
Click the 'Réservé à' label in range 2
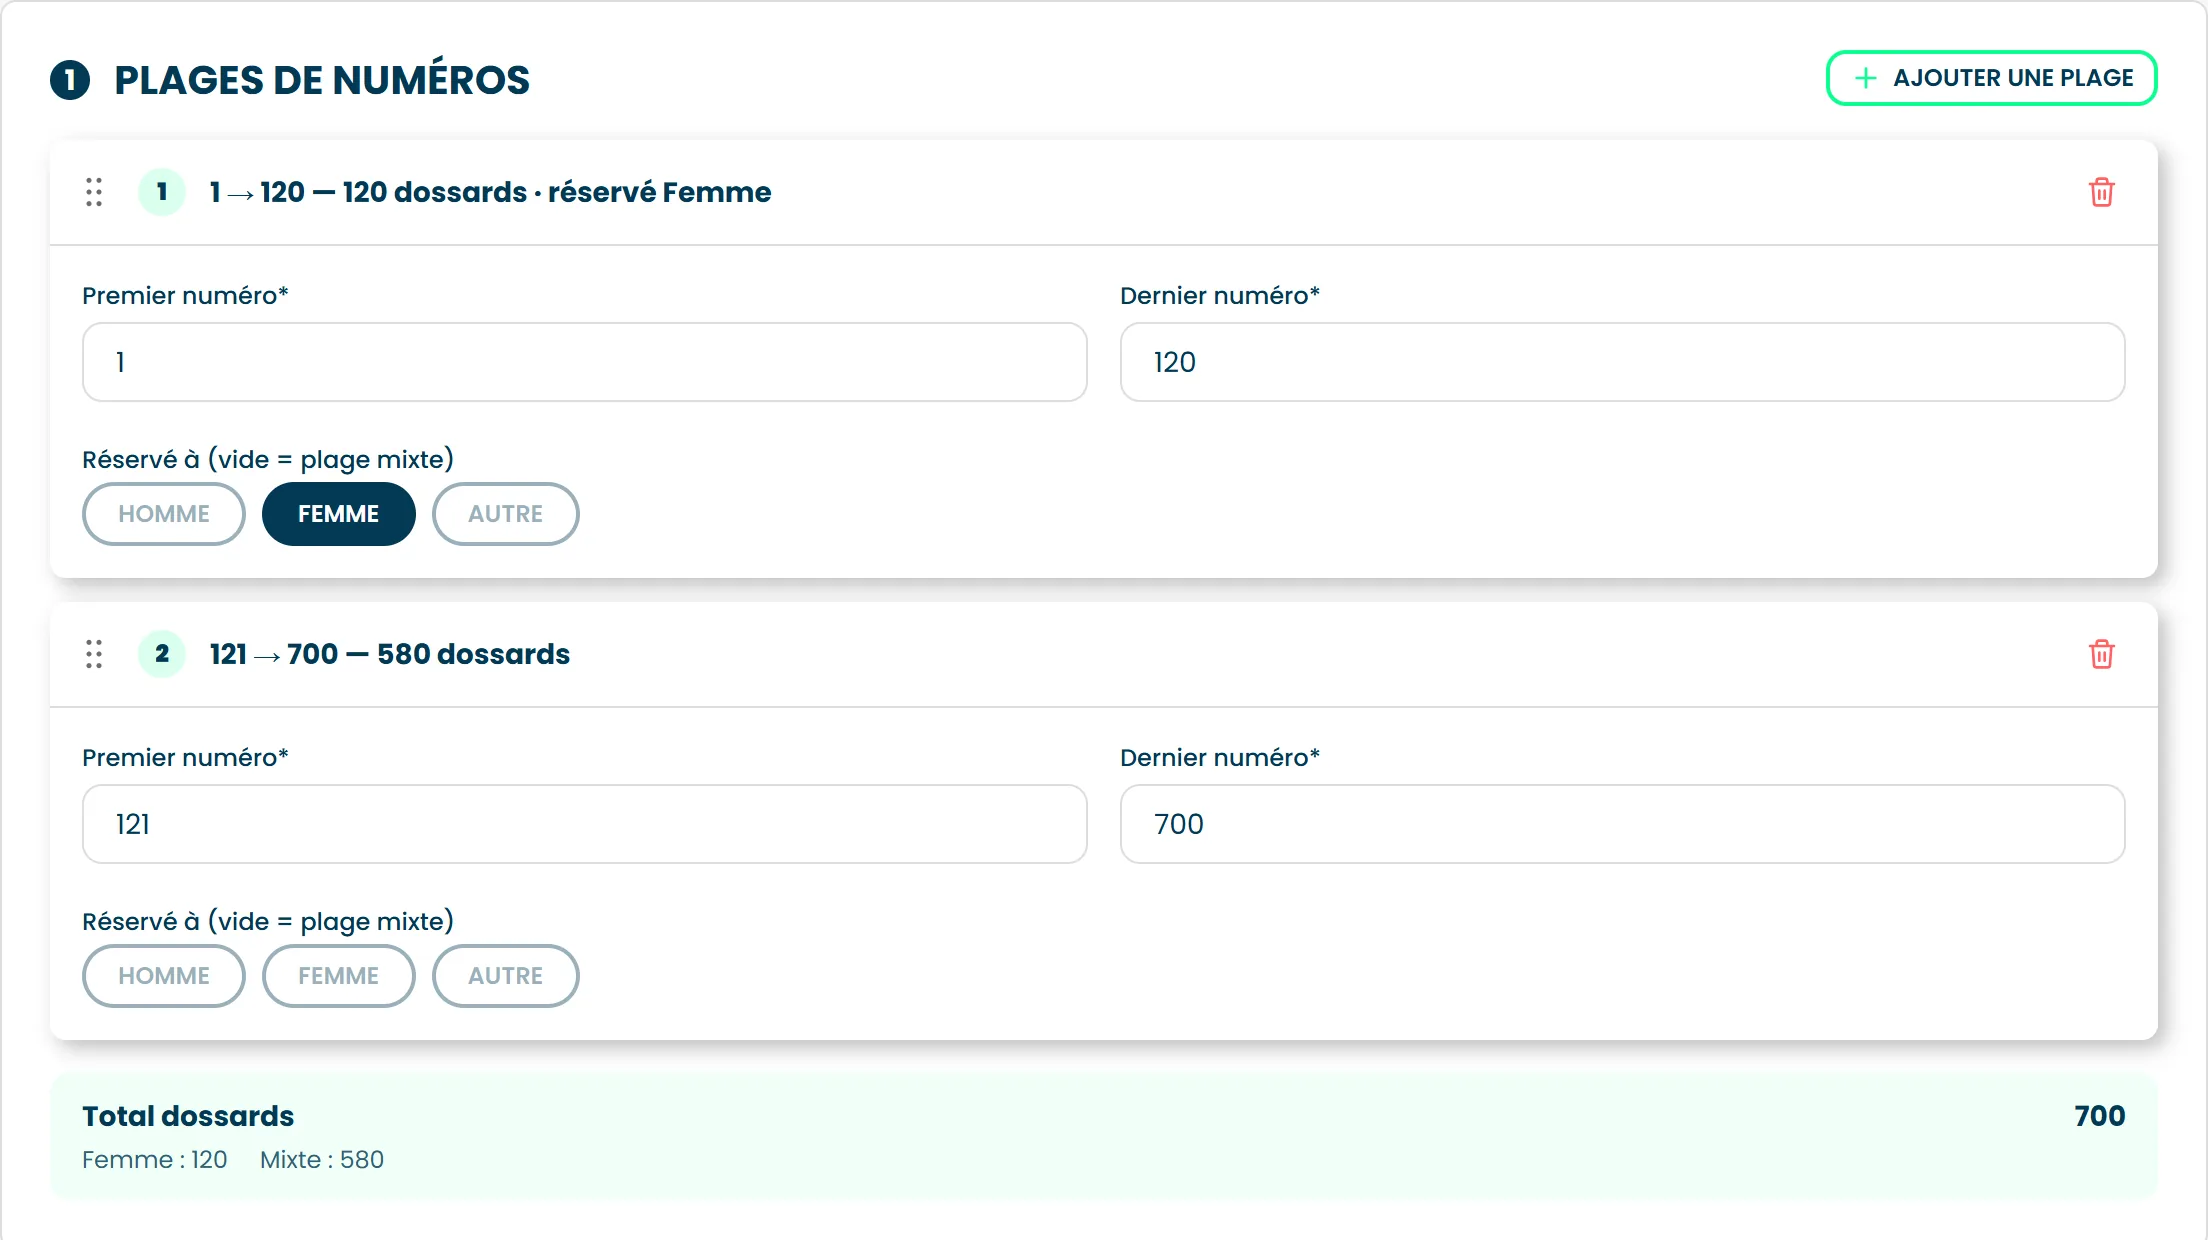[x=268, y=921]
